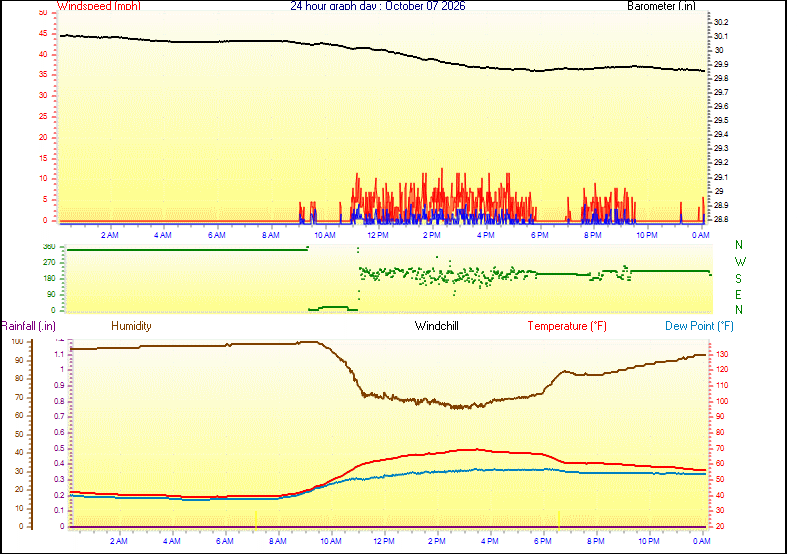The width and height of the screenshot is (798, 554).
Task: Click the 110 temperature axis value
Action: point(722,386)
